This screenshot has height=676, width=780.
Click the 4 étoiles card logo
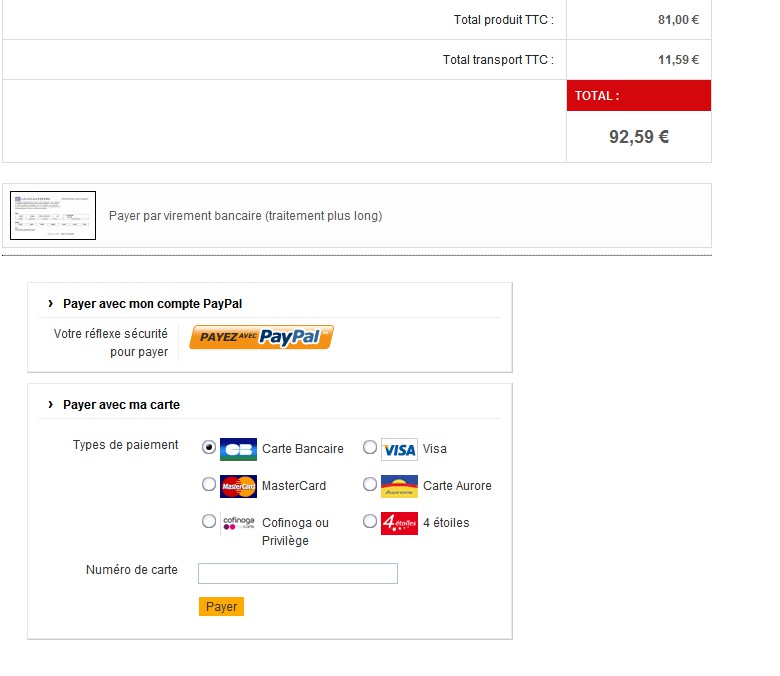pyautogui.click(x=399, y=522)
